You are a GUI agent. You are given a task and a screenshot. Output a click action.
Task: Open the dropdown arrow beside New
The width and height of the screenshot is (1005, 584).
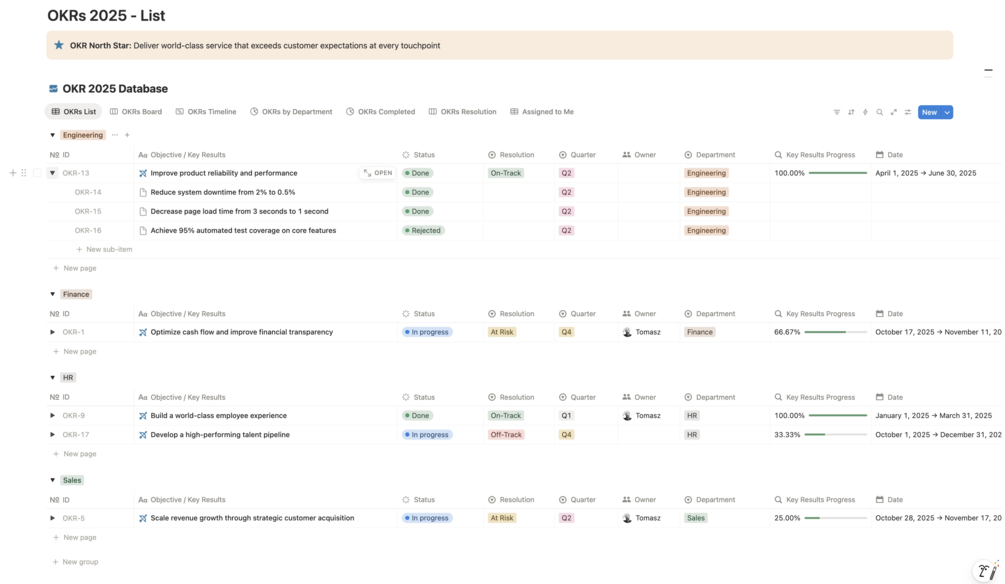(x=947, y=112)
